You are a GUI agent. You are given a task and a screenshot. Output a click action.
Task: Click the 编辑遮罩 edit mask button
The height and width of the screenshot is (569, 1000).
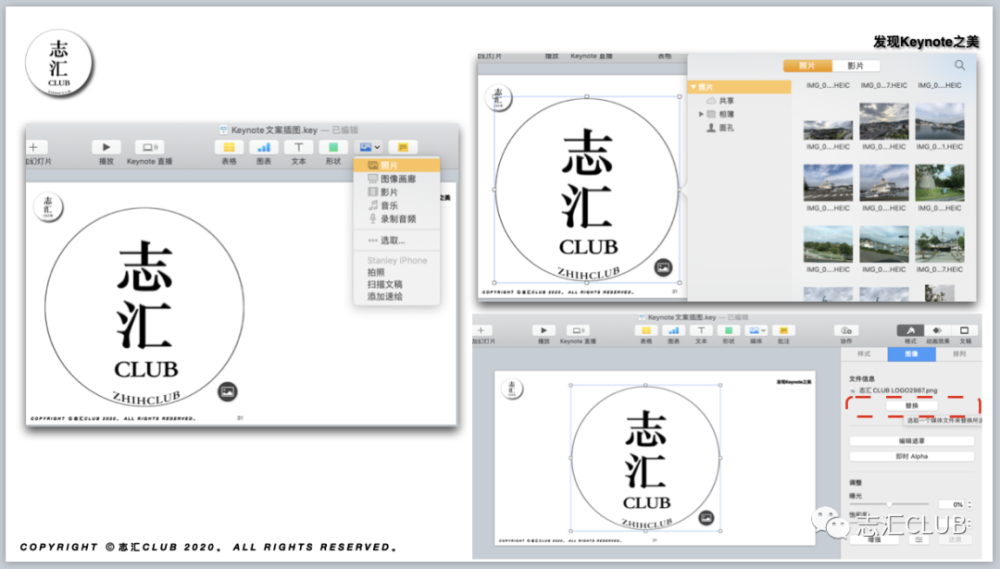coord(912,441)
